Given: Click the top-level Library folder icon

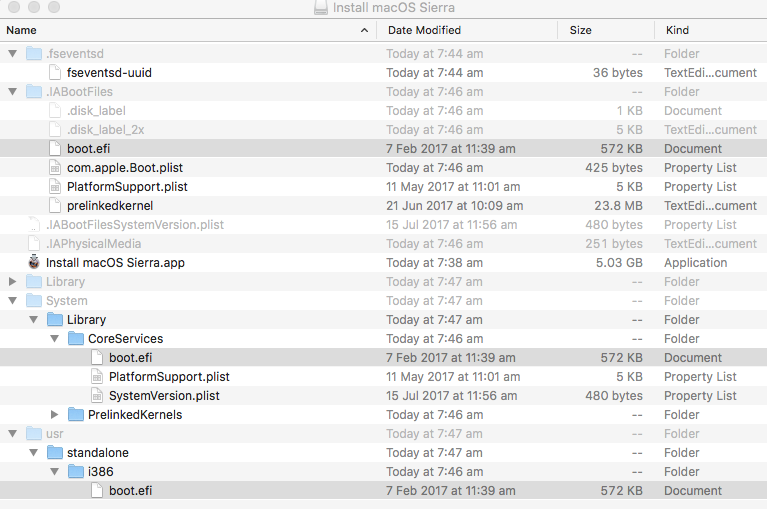Looking at the screenshot, I should point(34,282).
